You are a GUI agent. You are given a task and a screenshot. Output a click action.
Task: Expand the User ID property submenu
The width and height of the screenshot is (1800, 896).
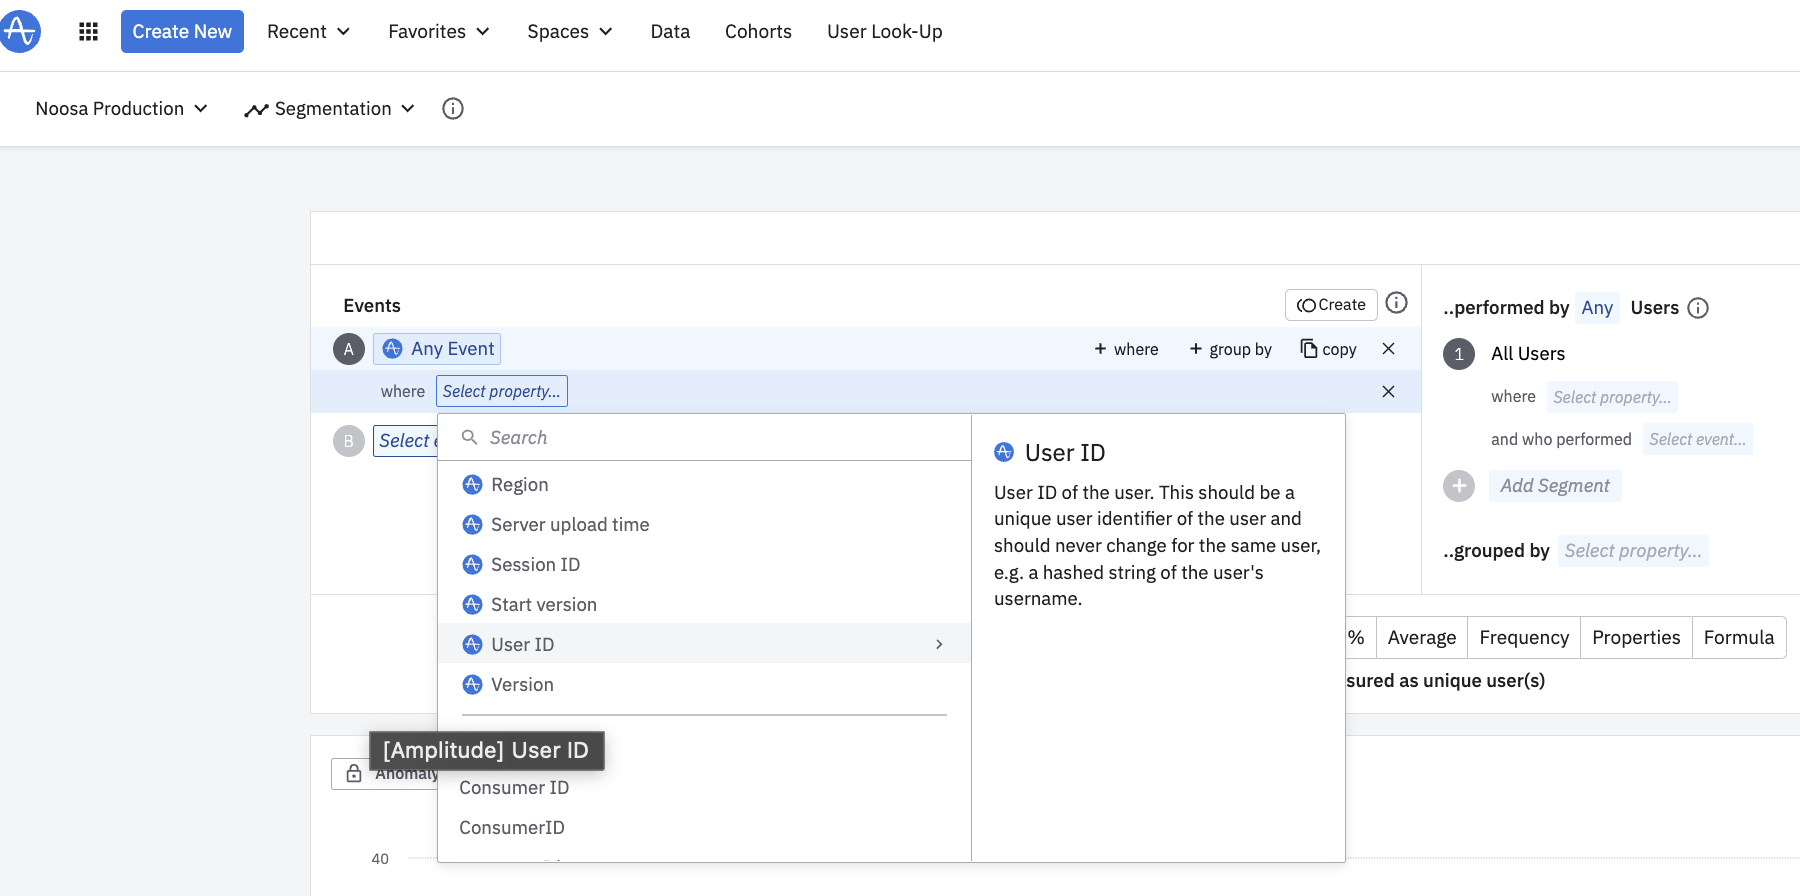click(x=939, y=644)
